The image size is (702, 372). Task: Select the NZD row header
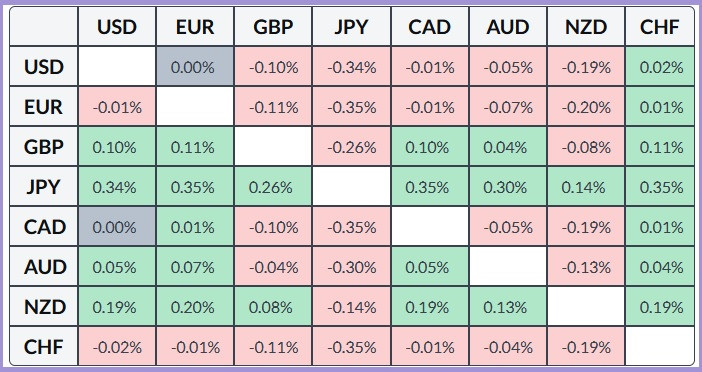(x=43, y=307)
